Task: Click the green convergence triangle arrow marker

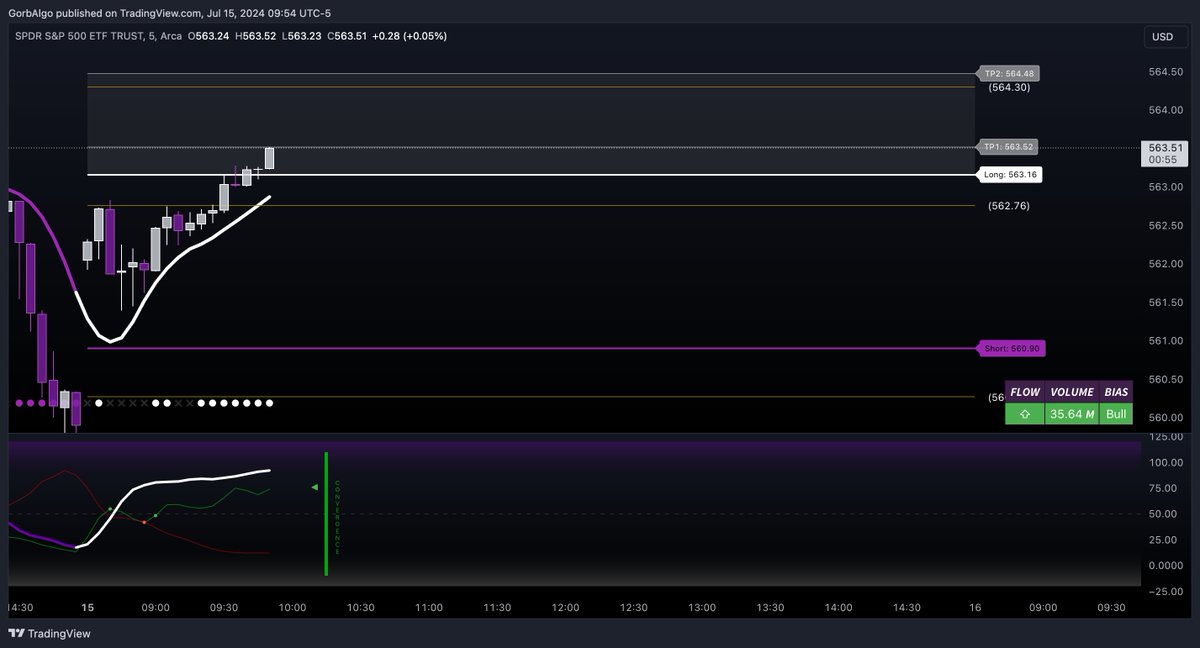Action: coord(315,487)
